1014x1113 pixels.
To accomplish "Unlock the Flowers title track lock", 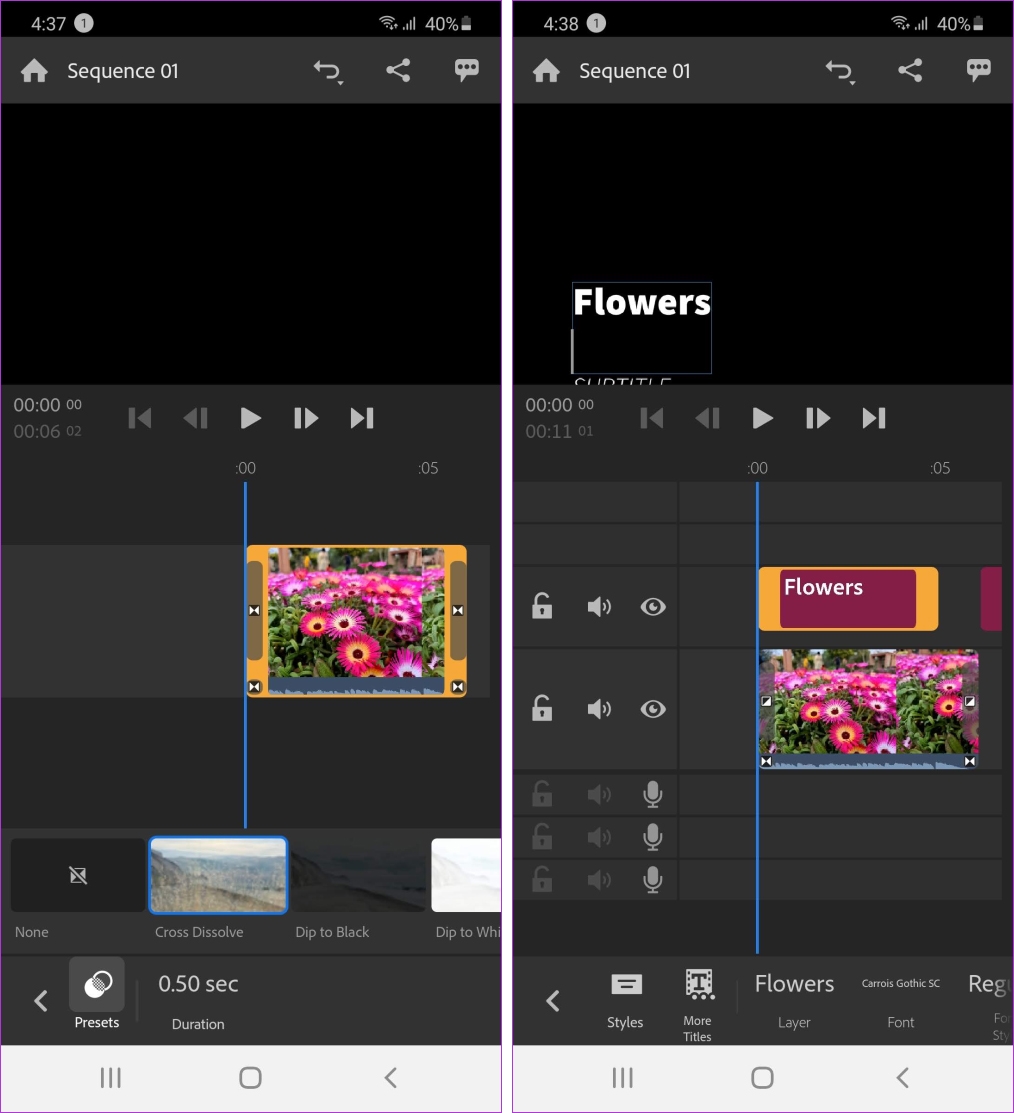I will (x=542, y=605).
